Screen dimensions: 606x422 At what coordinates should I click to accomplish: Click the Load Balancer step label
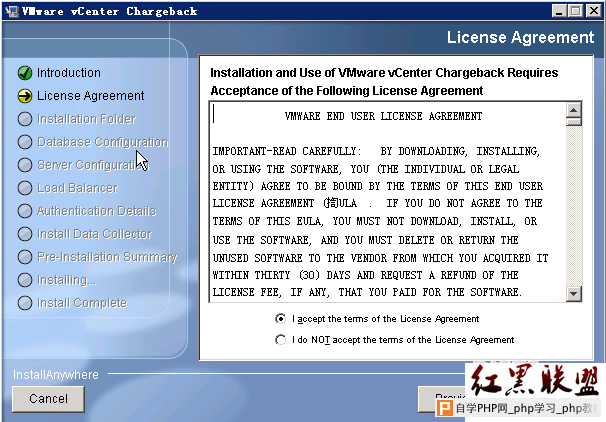point(77,188)
